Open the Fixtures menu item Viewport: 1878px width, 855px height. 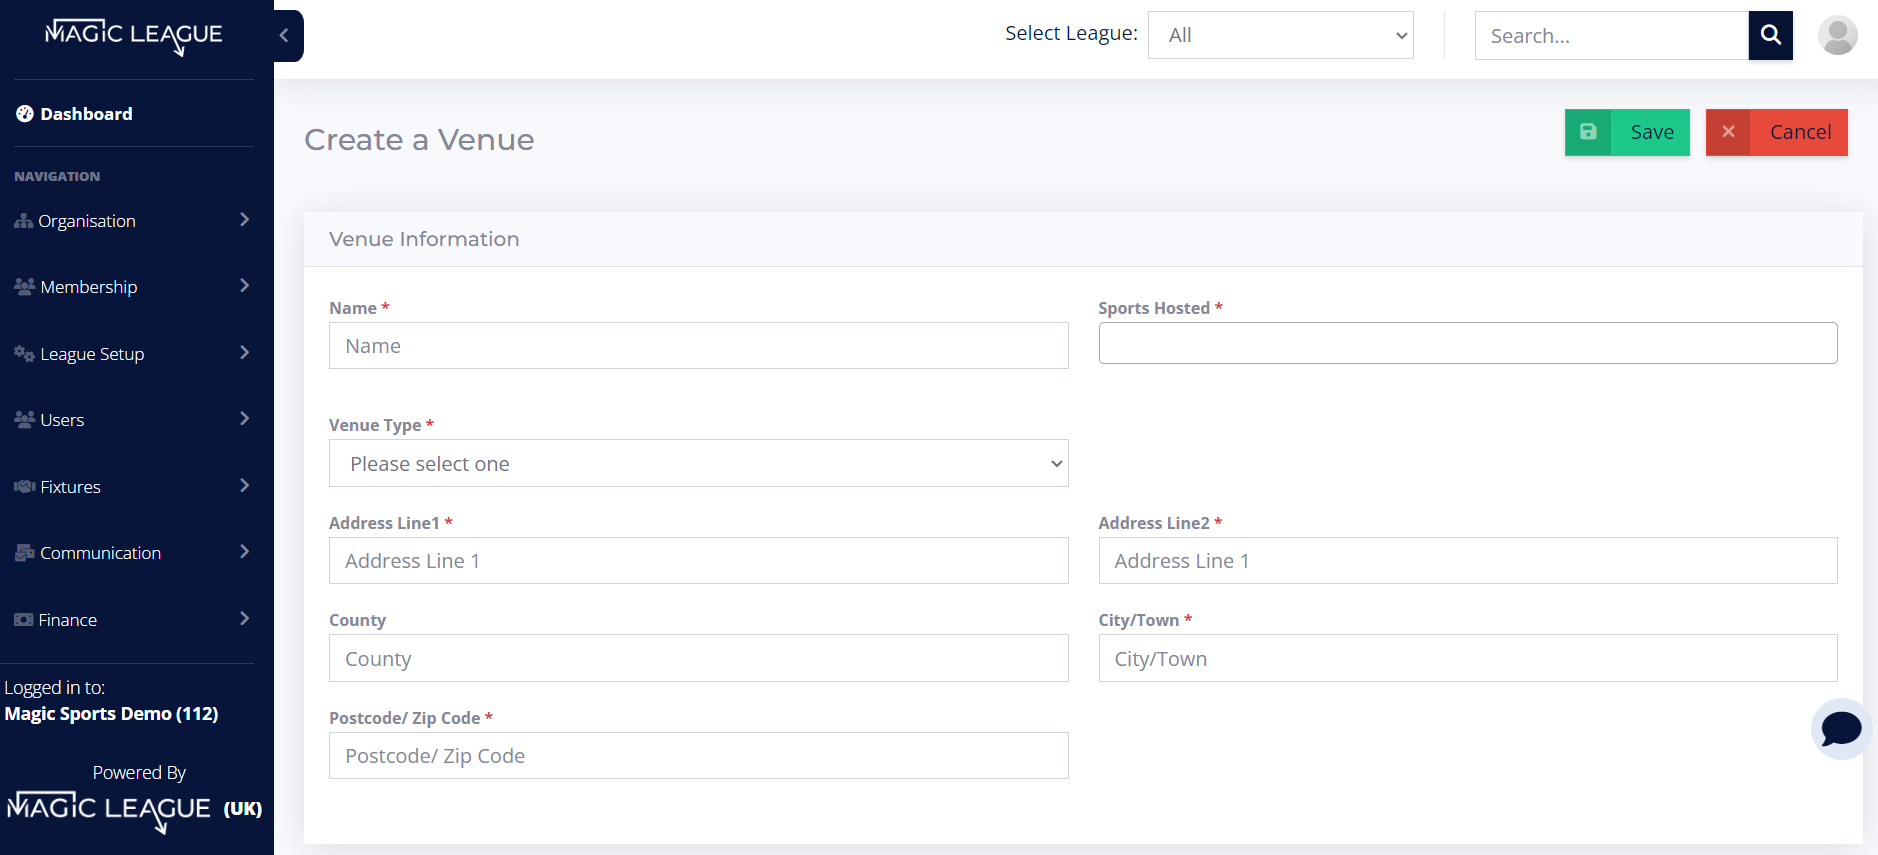click(x=134, y=487)
